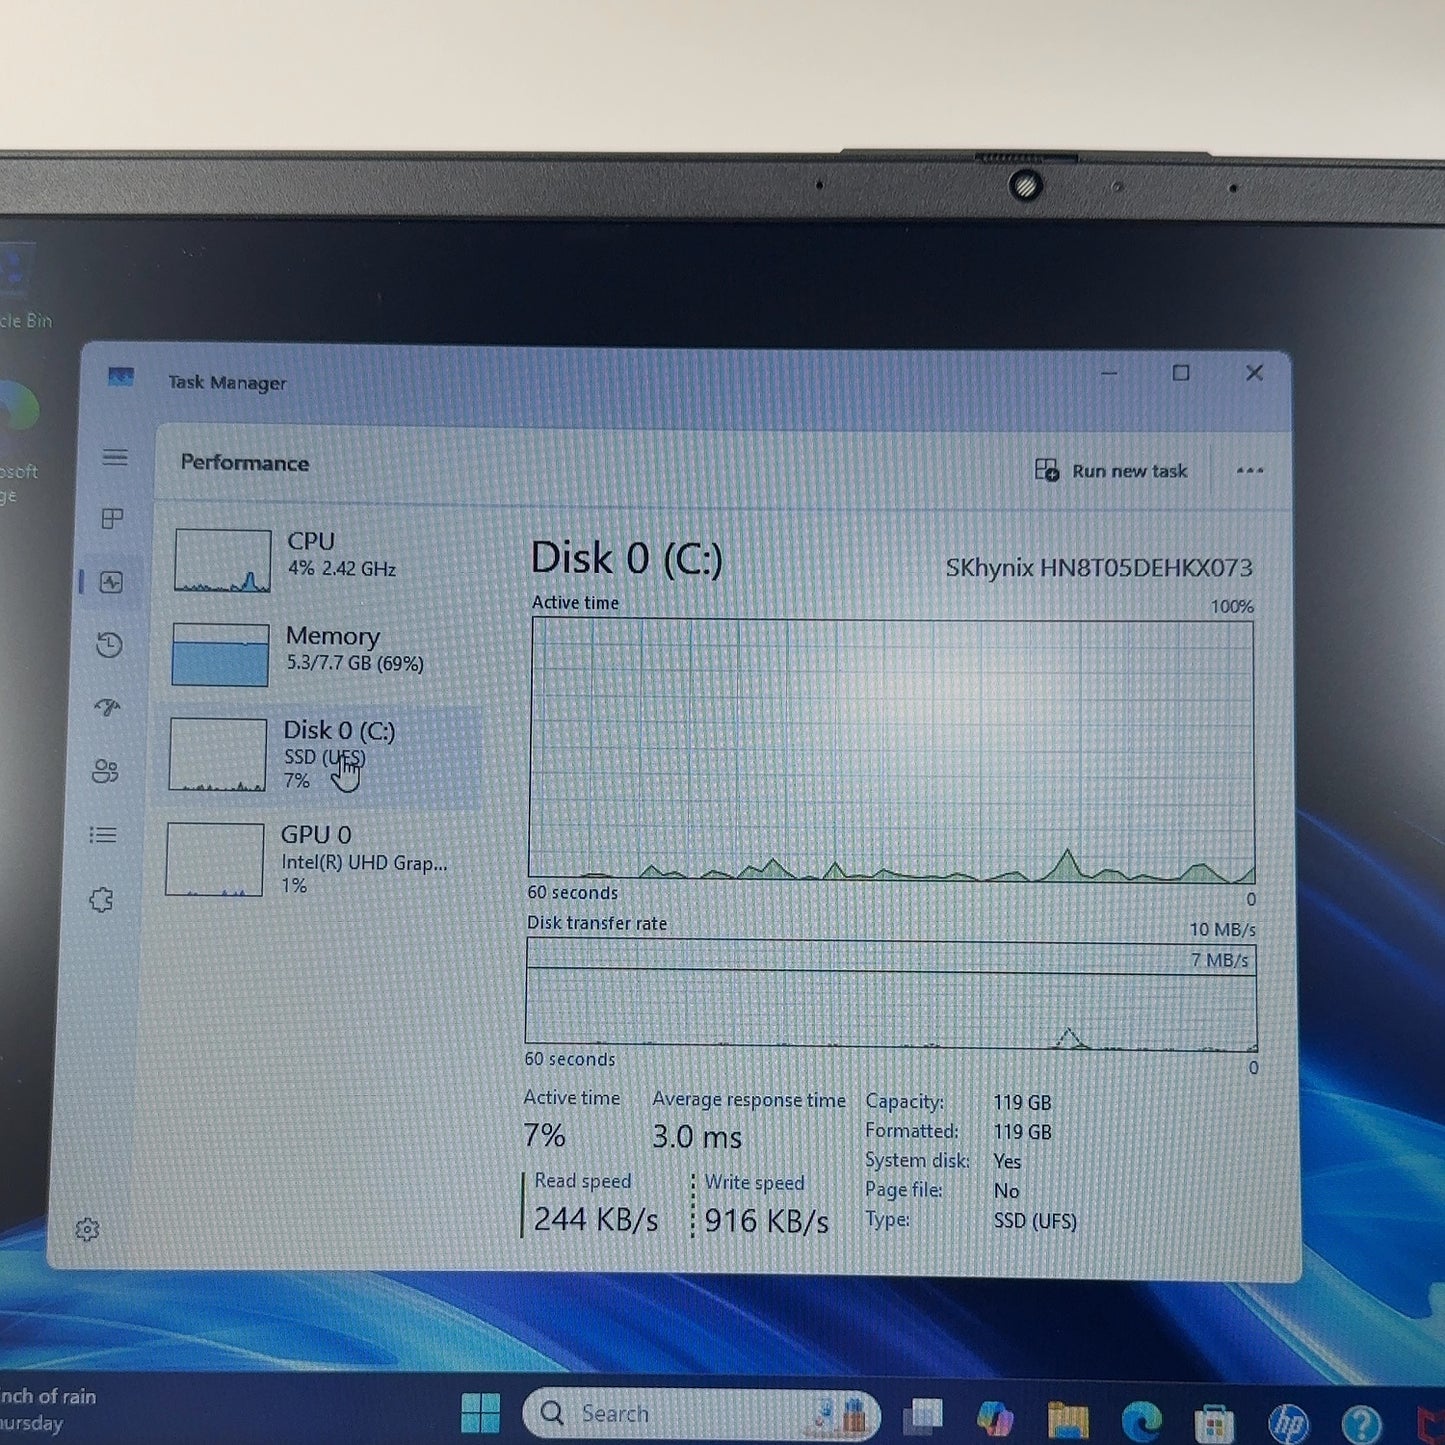
Task: Click the taskbar Search box
Action: [x=701, y=1414]
